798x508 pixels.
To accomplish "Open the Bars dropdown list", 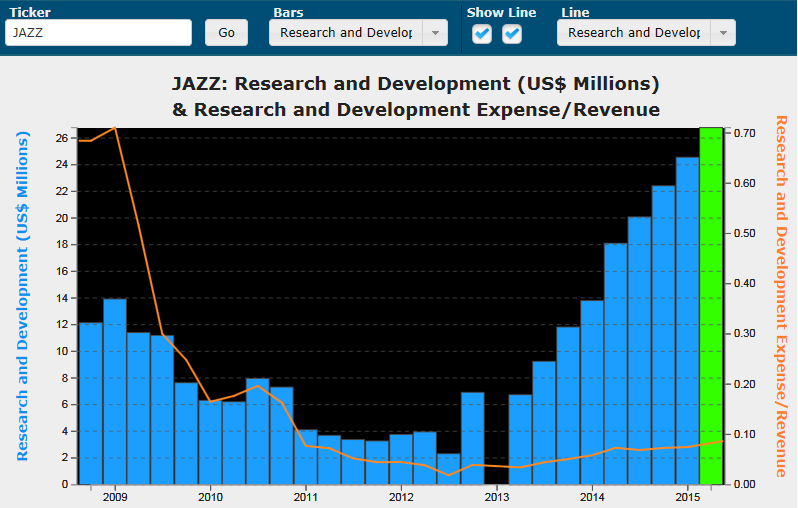I will (x=358, y=33).
